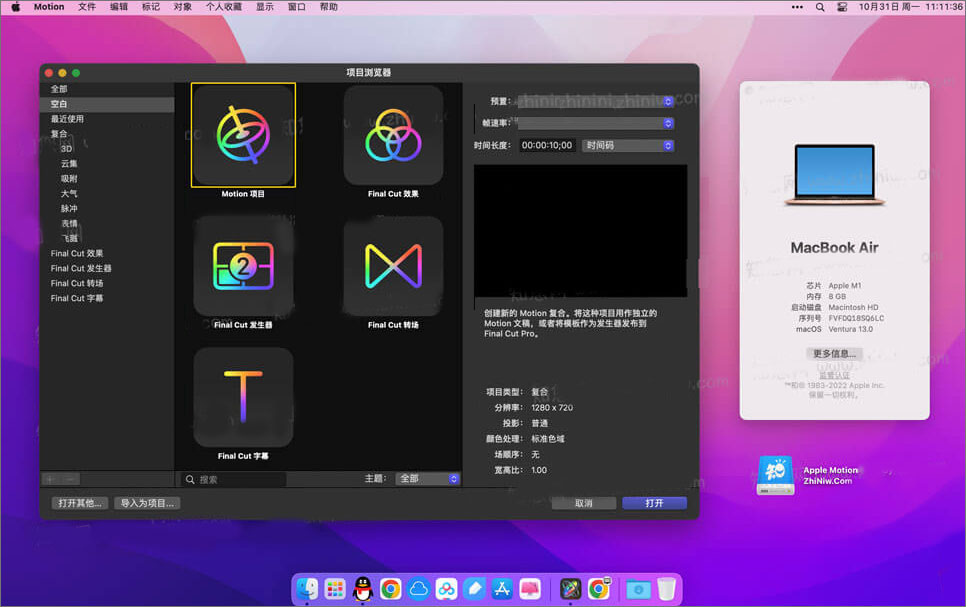Open the 对象 menu
The image size is (966, 607).
click(x=182, y=7)
